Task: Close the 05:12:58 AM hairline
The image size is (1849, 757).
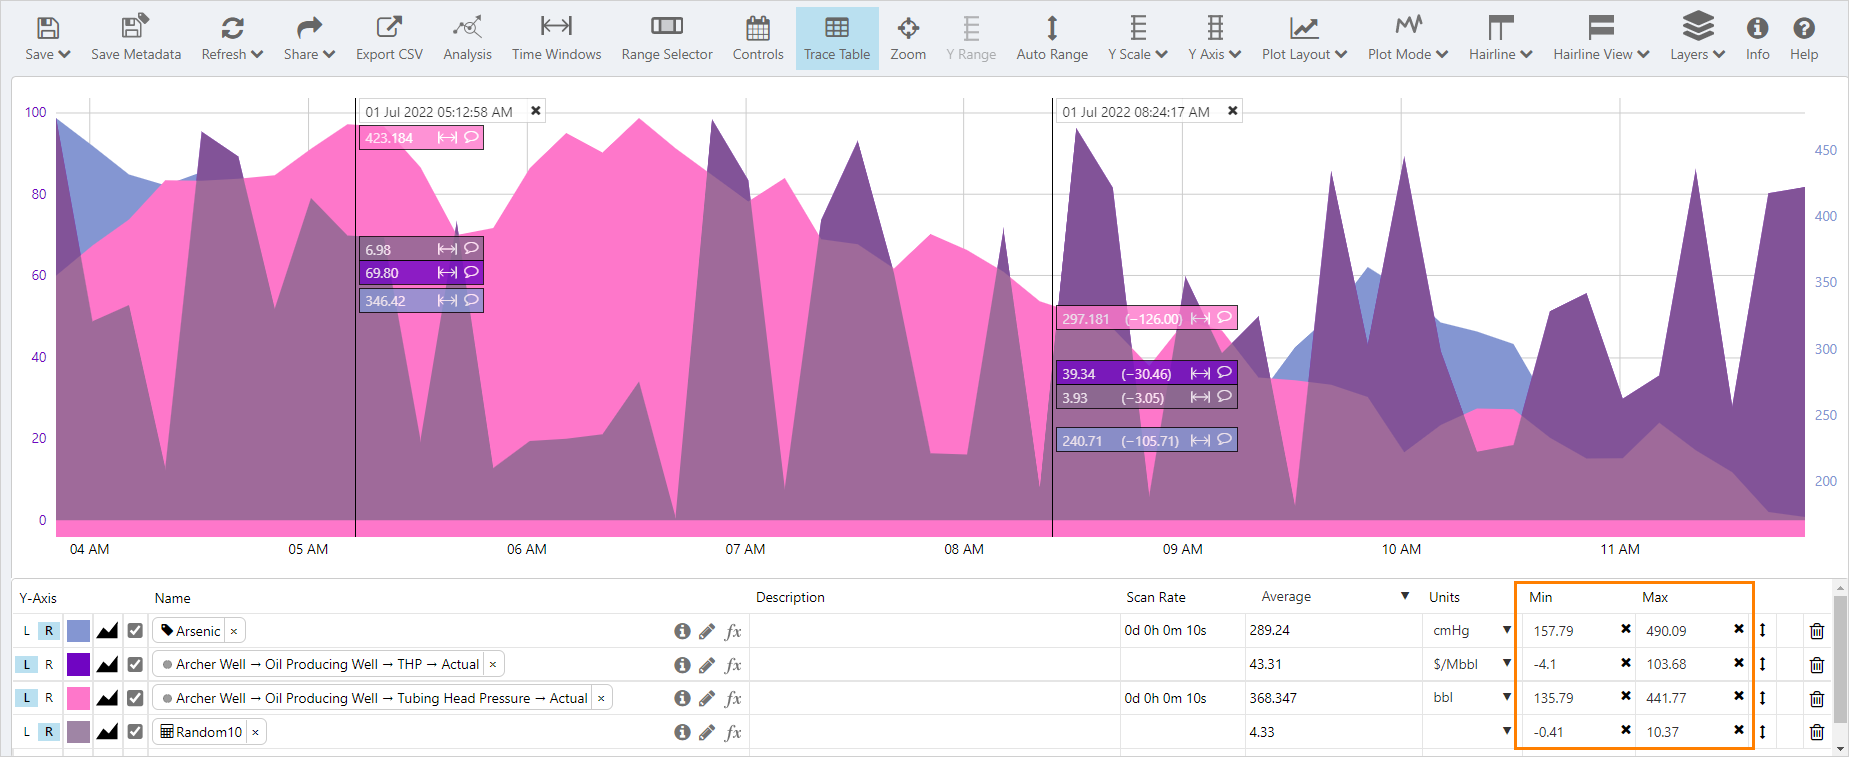Action: (x=536, y=111)
